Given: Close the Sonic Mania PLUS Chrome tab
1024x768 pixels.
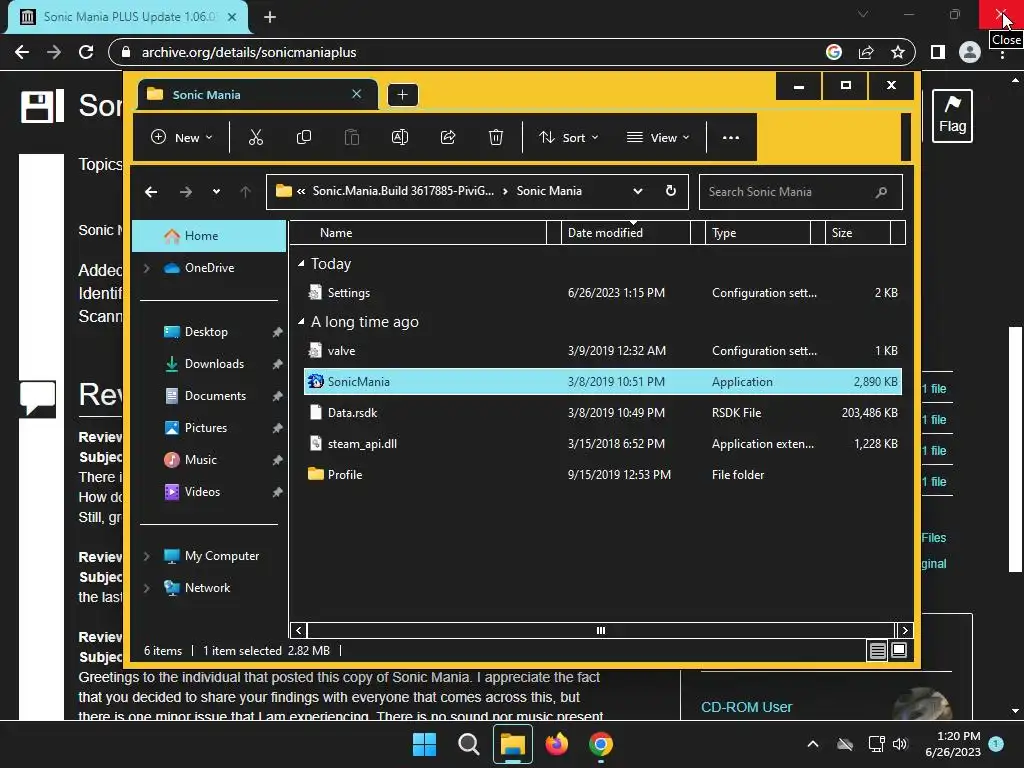Looking at the screenshot, I should click(x=232, y=17).
